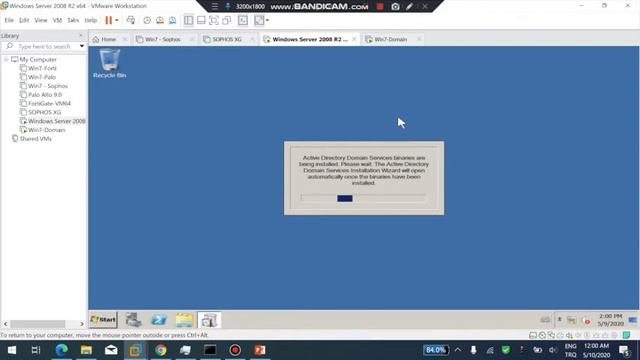
Task: Stop Bandicam recording red button
Action: click(x=380, y=7)
